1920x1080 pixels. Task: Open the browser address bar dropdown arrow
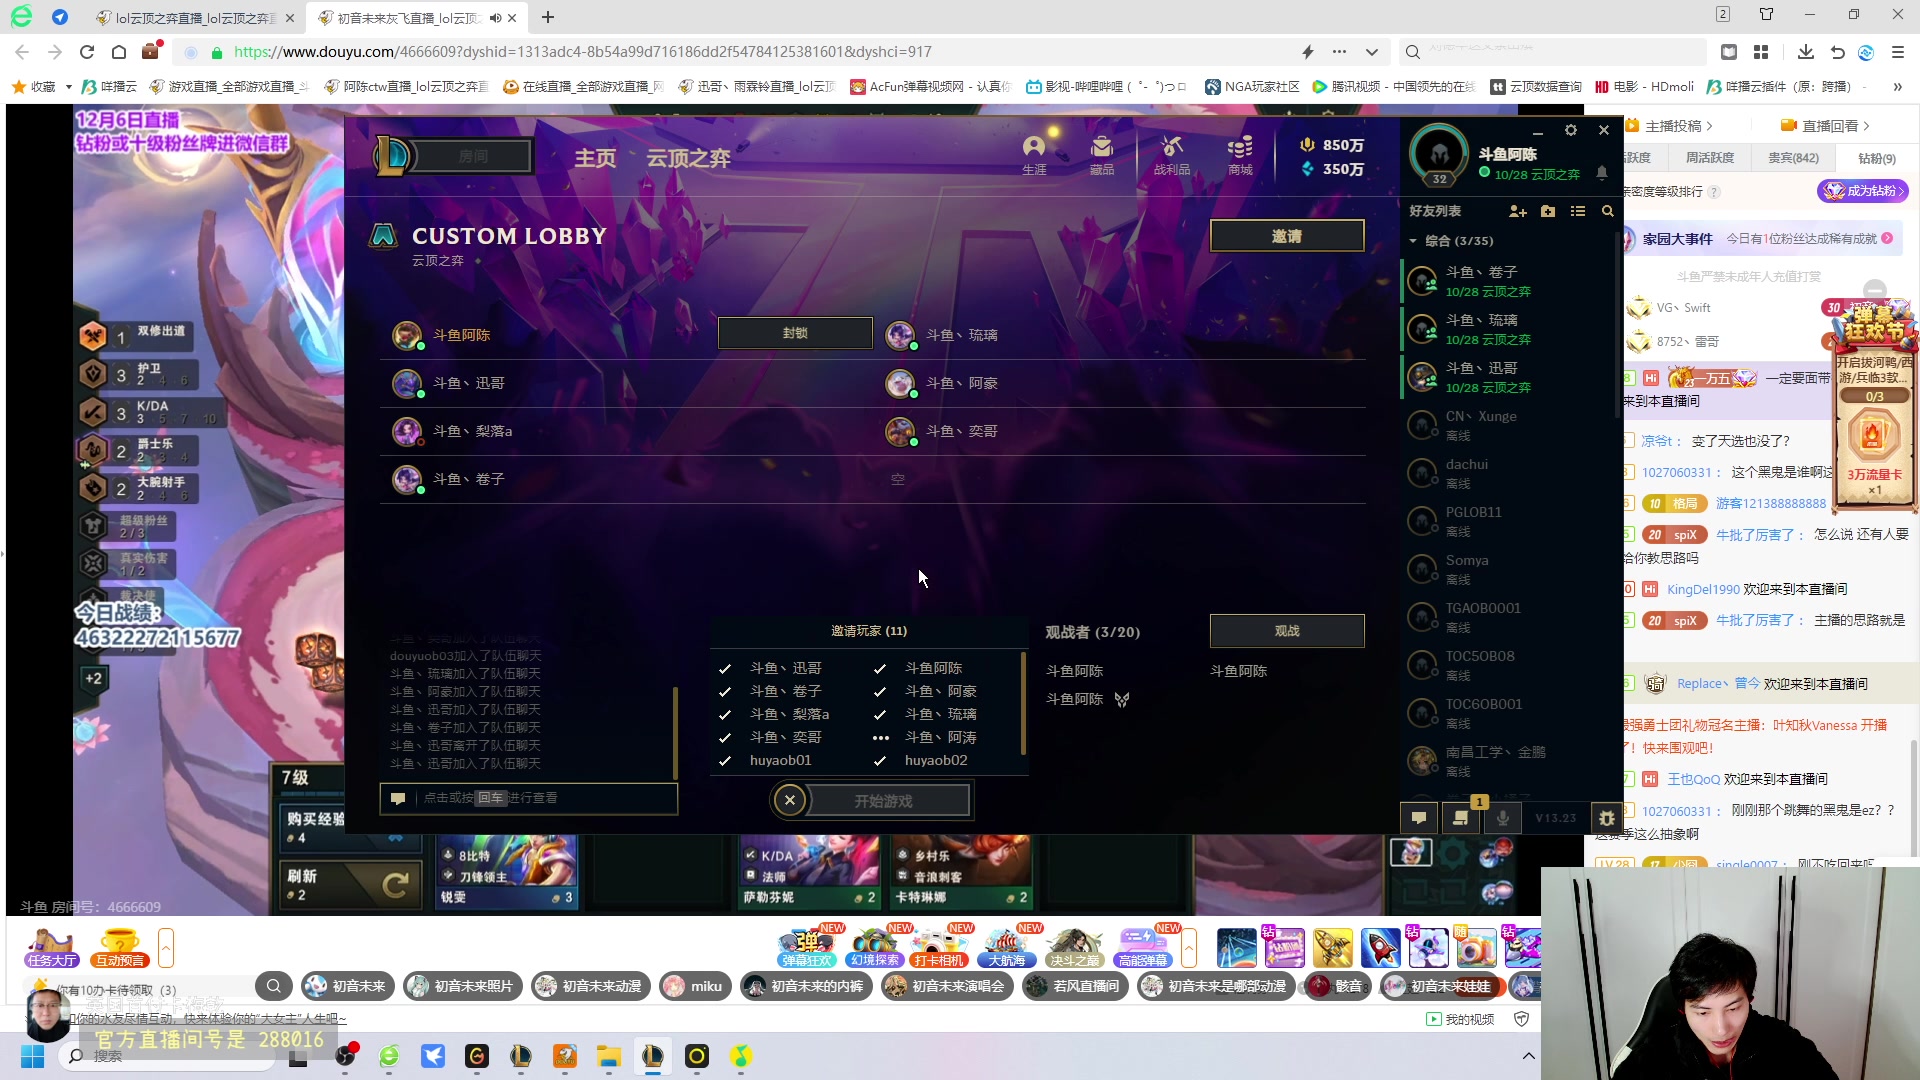tap(1371, 52)
